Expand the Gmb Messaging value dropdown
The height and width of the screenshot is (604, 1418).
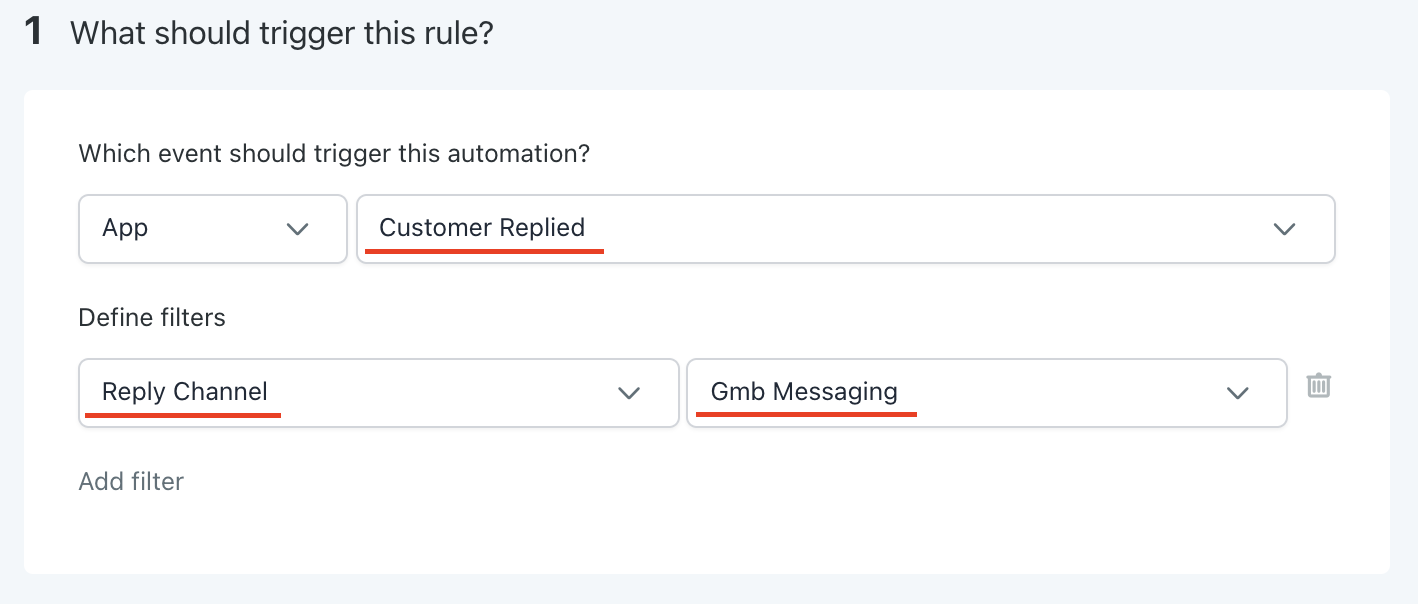click(986, 393)
